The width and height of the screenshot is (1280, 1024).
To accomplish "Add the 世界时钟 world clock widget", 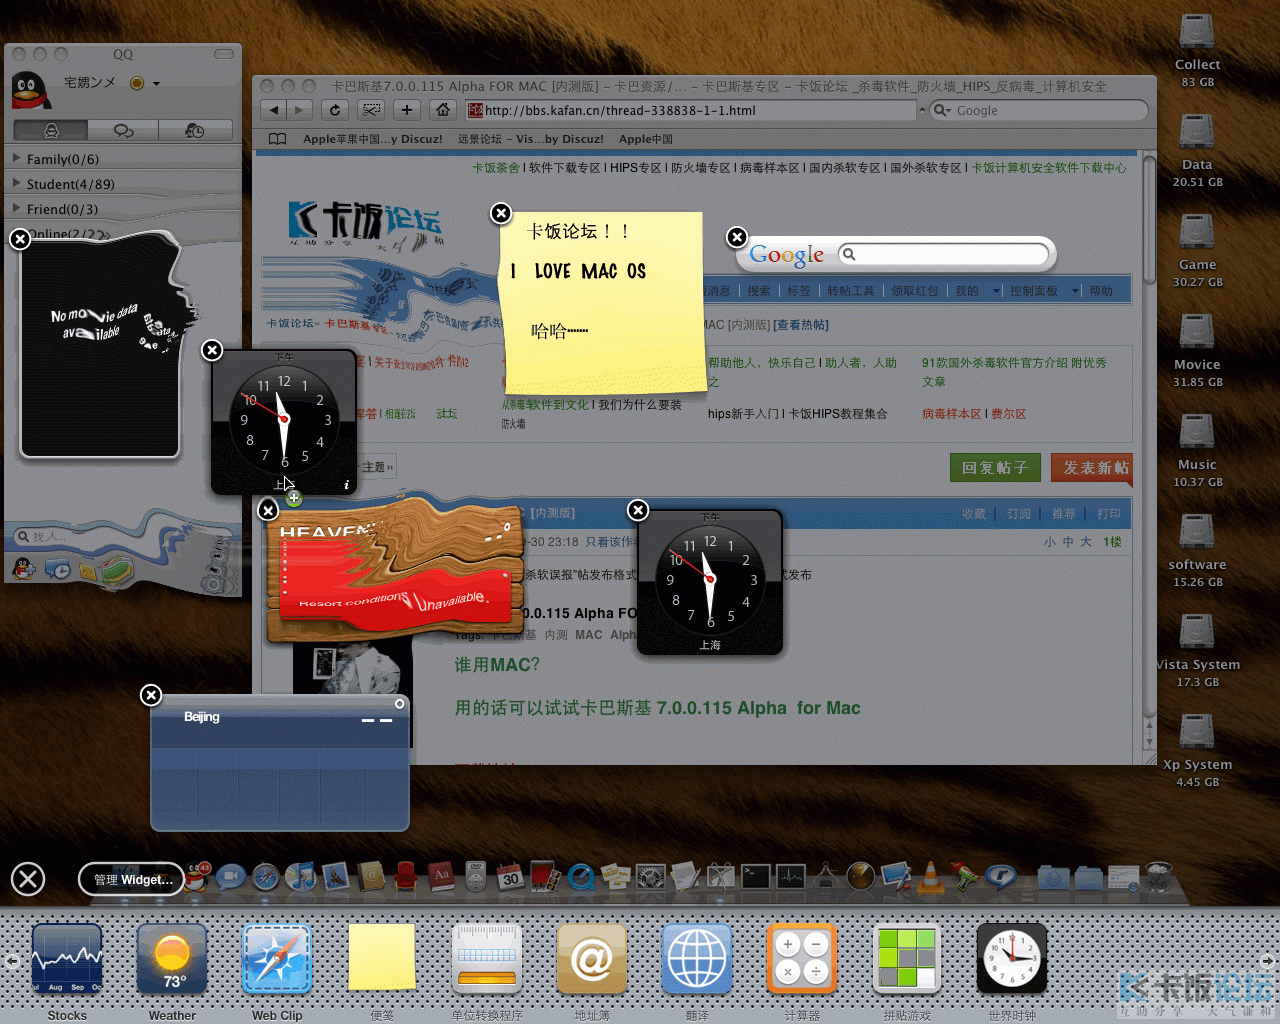I will (1012, 958).
